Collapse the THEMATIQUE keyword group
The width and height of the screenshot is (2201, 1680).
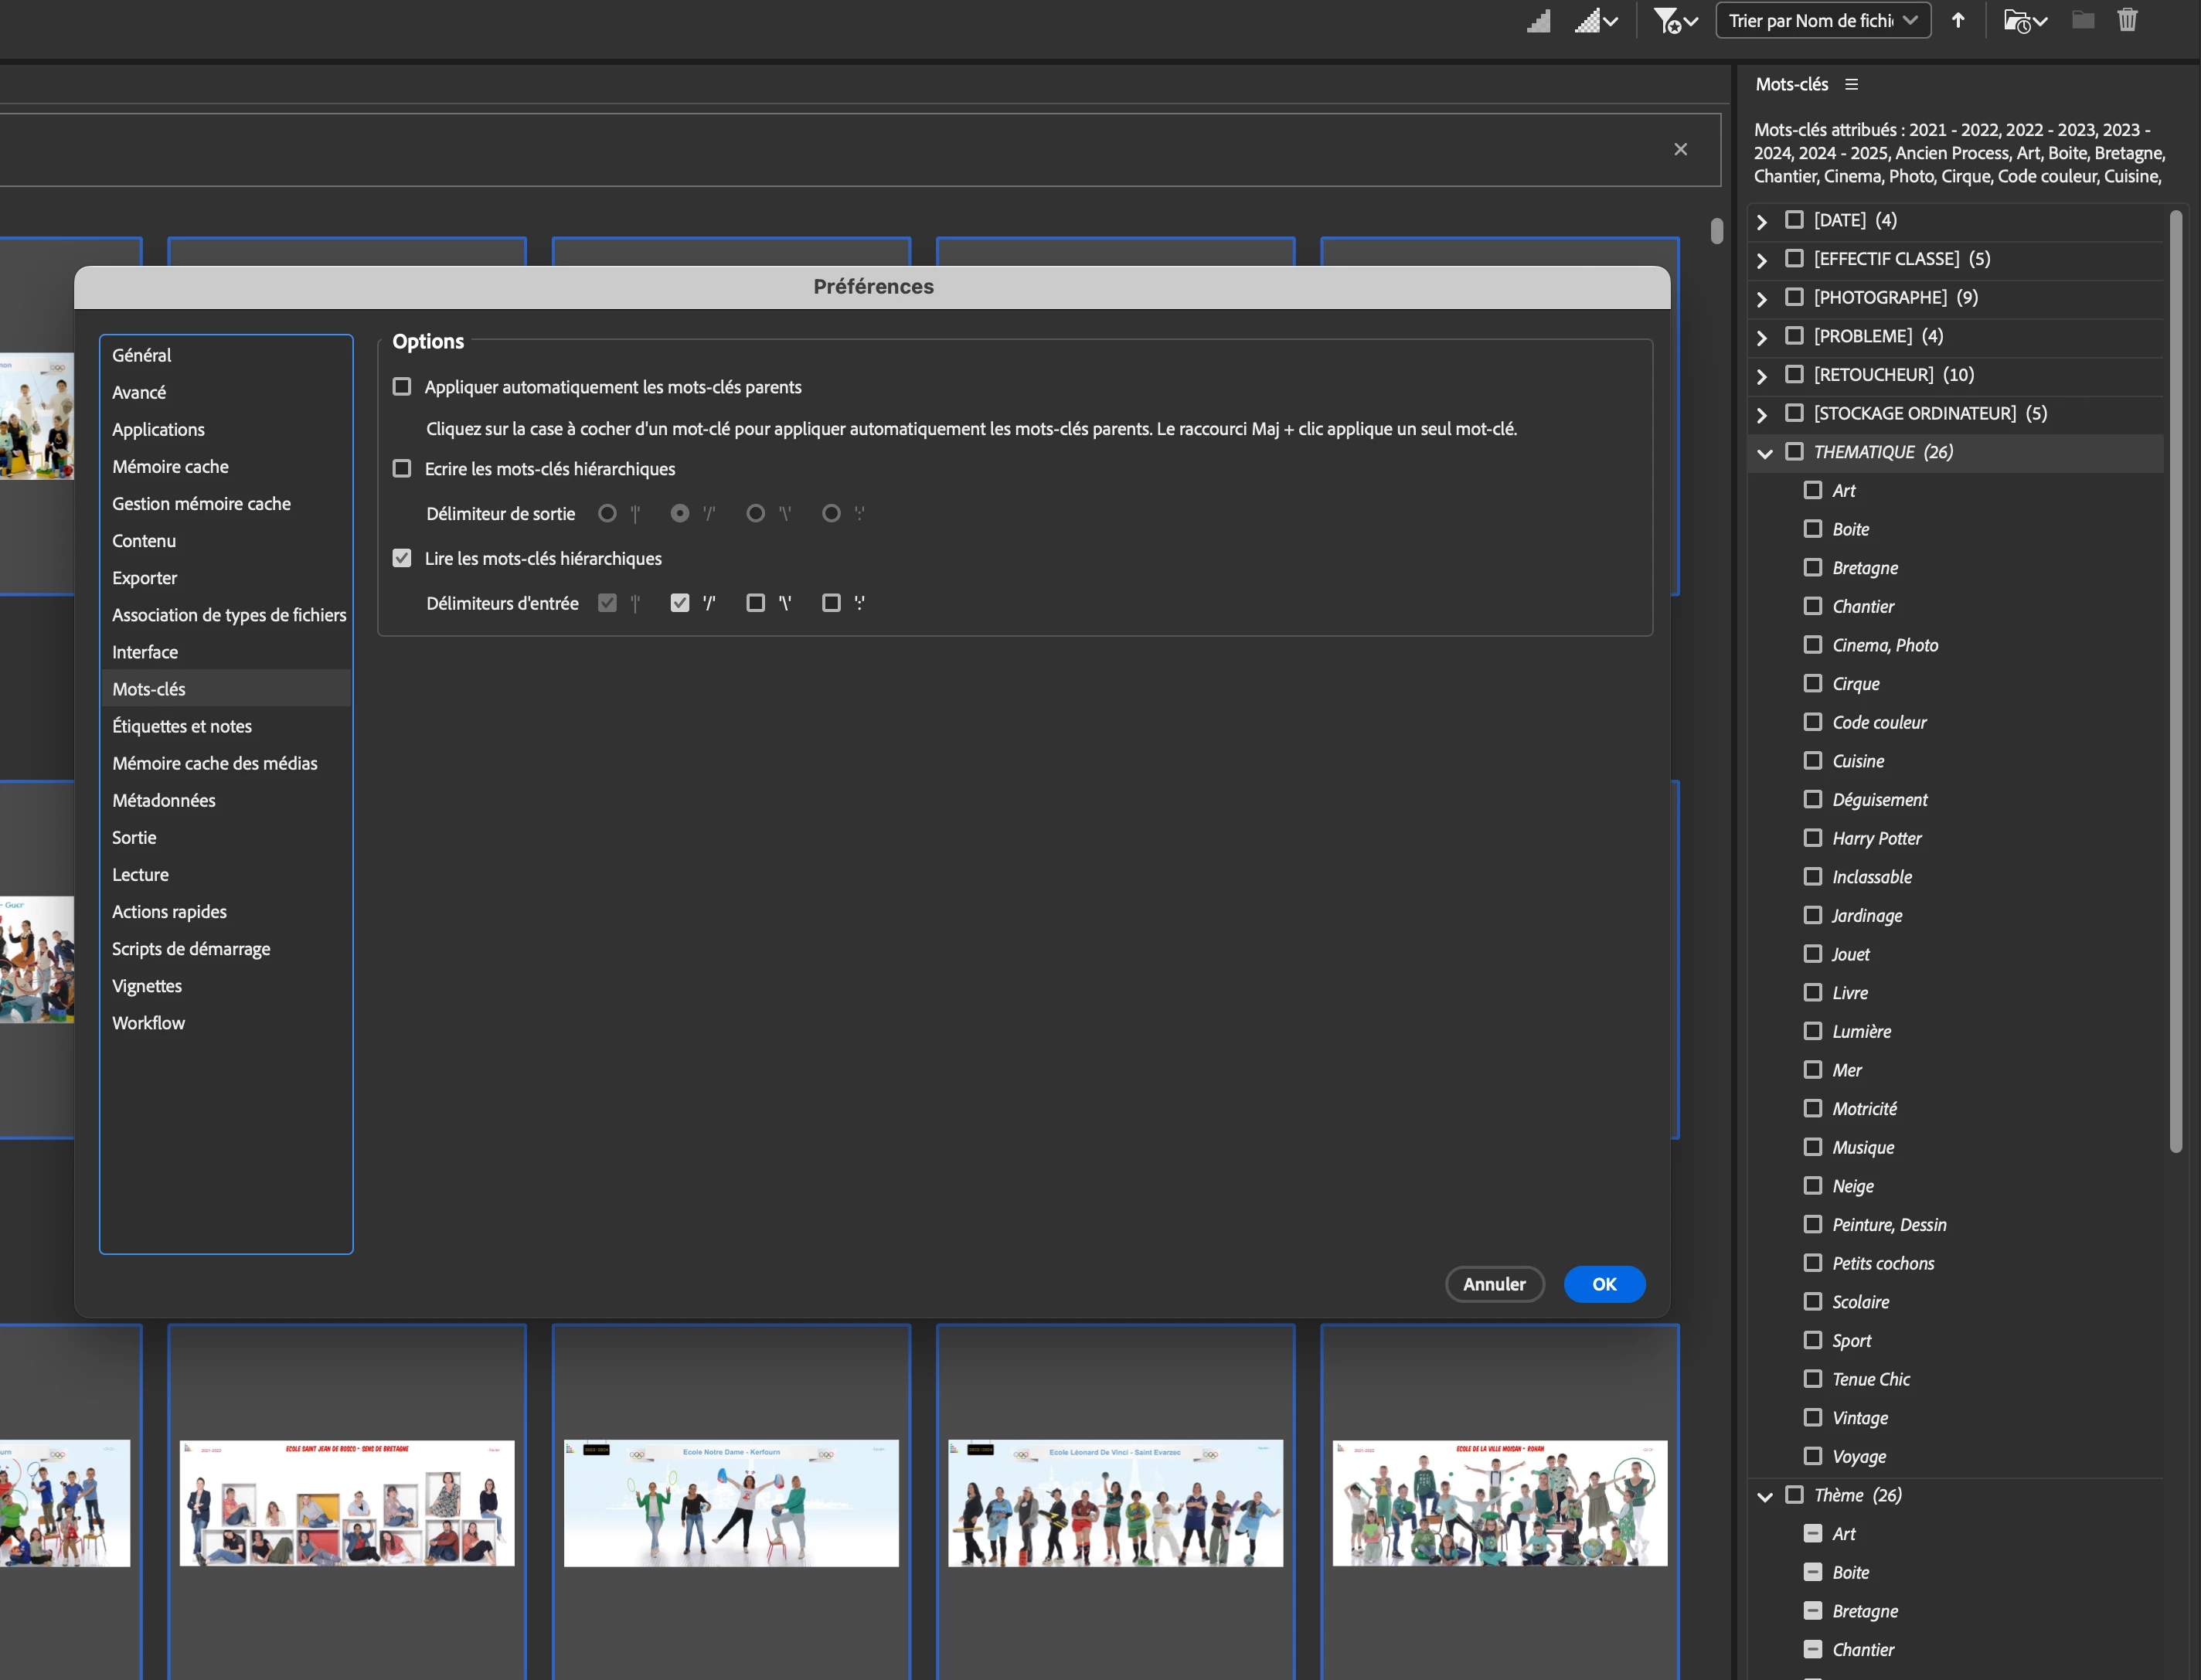click(x=1764, y=453)
